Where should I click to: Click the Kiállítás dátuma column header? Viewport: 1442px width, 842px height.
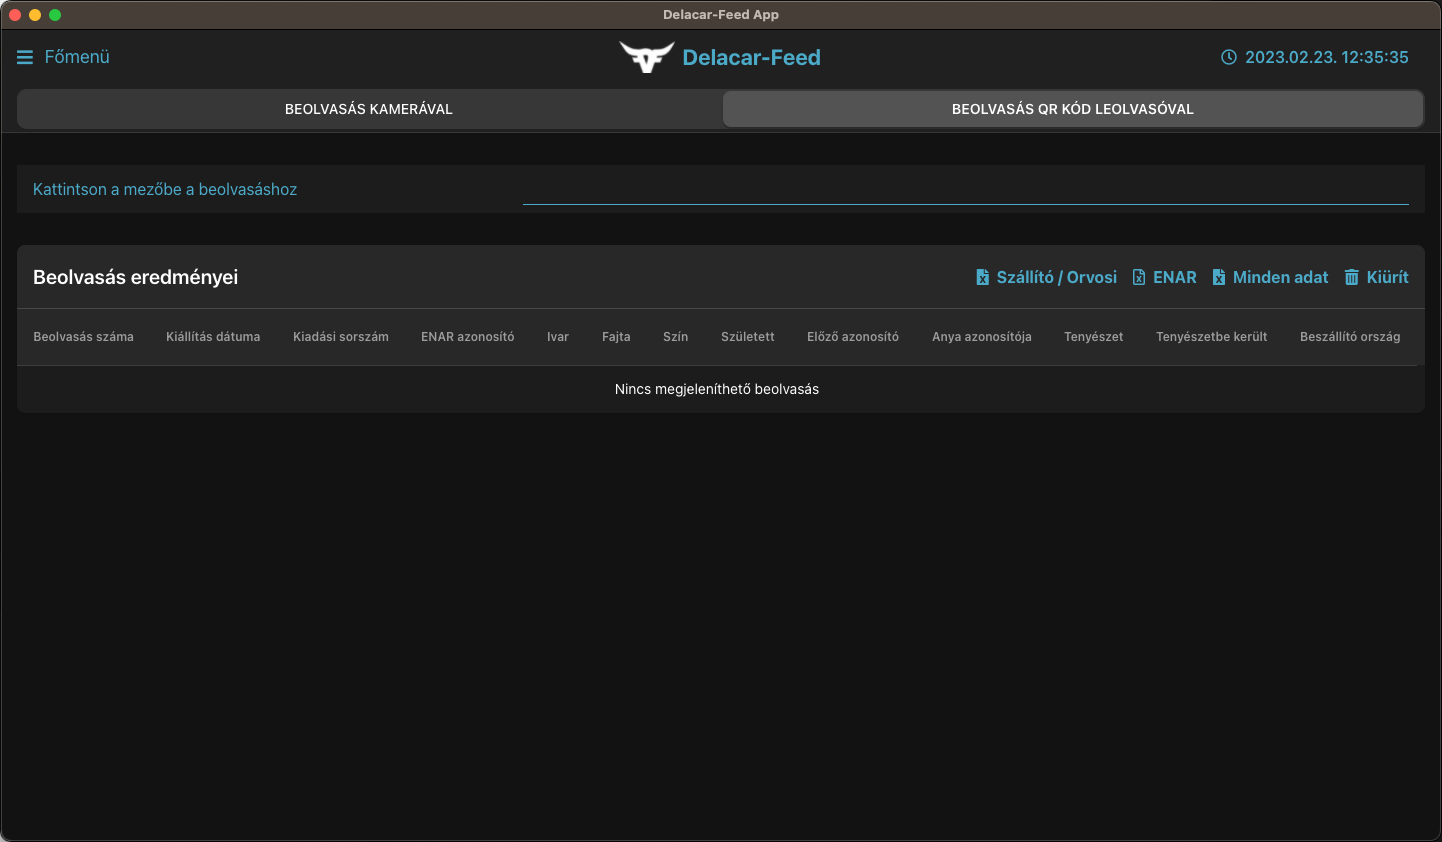pyautogui.click(x=213, y=337)
